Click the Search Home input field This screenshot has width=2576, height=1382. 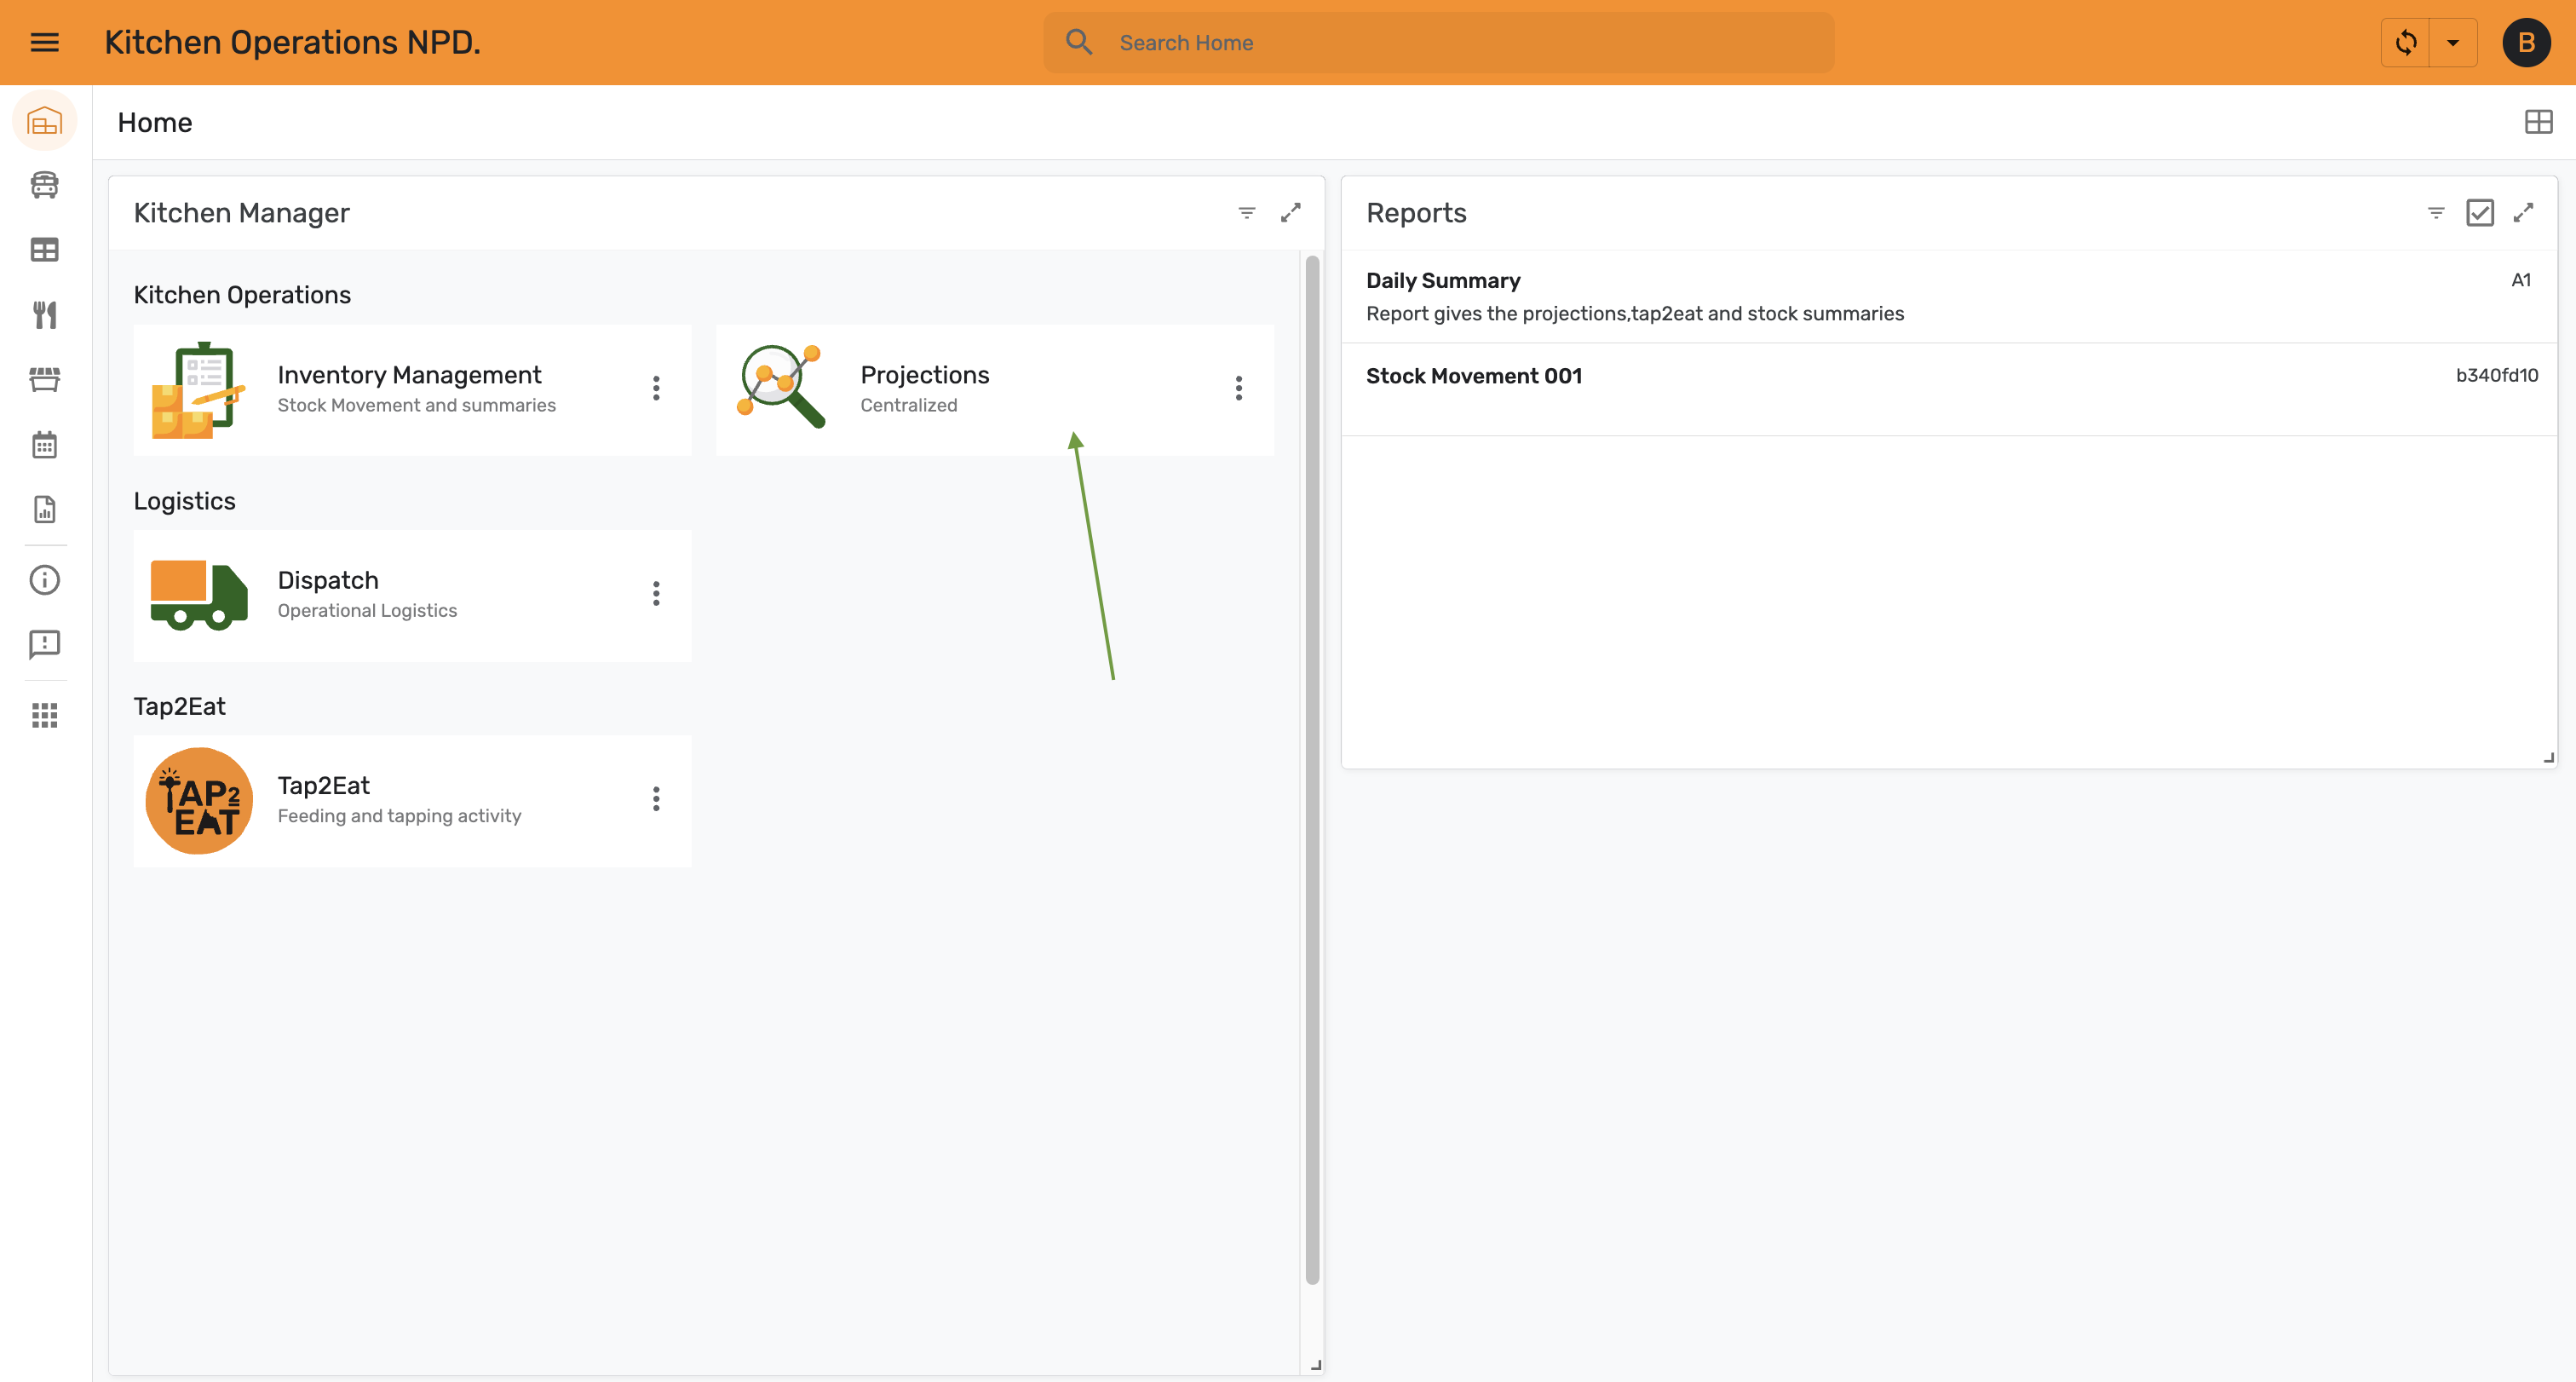1438,42
